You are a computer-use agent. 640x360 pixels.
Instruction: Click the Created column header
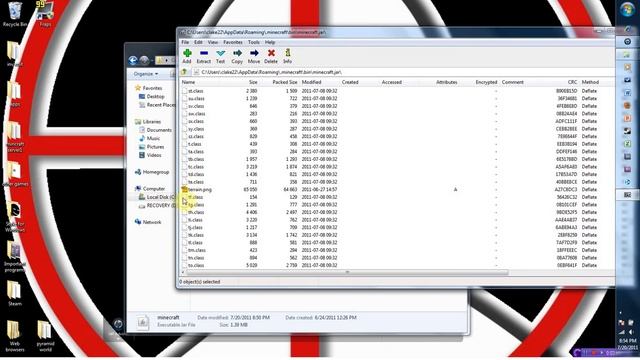[350, 82]
